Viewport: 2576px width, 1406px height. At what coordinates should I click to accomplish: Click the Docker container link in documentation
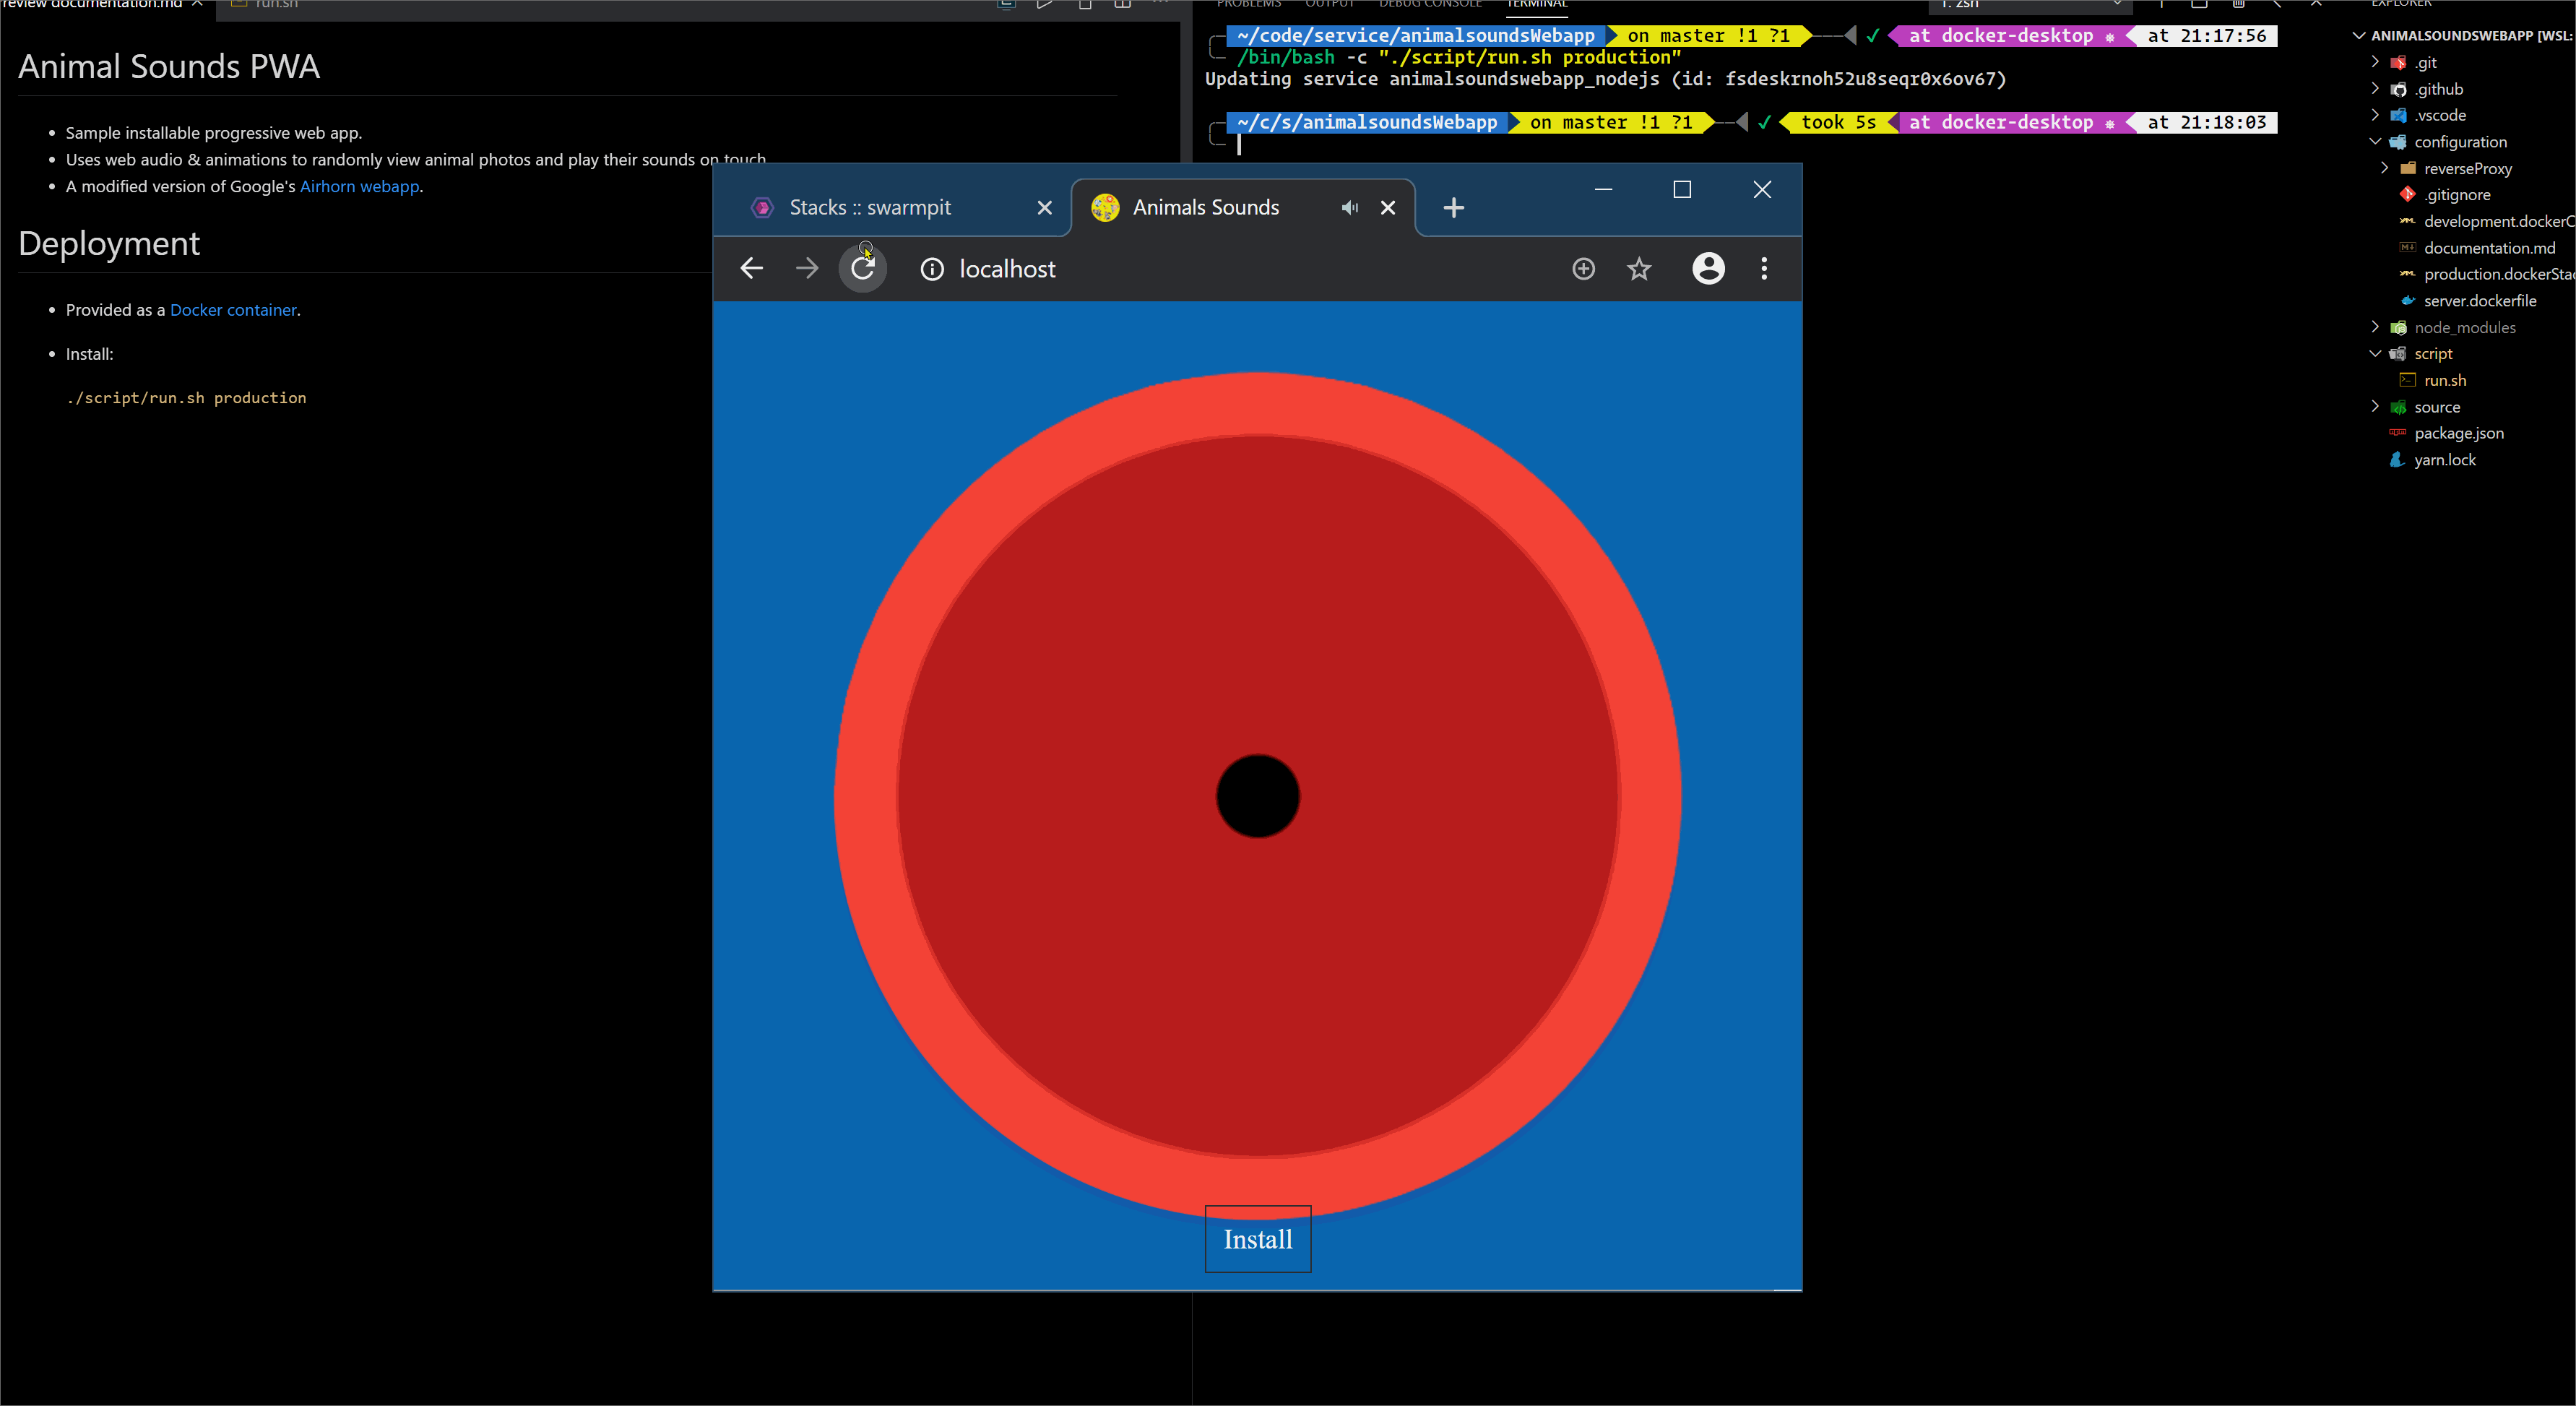232,309
